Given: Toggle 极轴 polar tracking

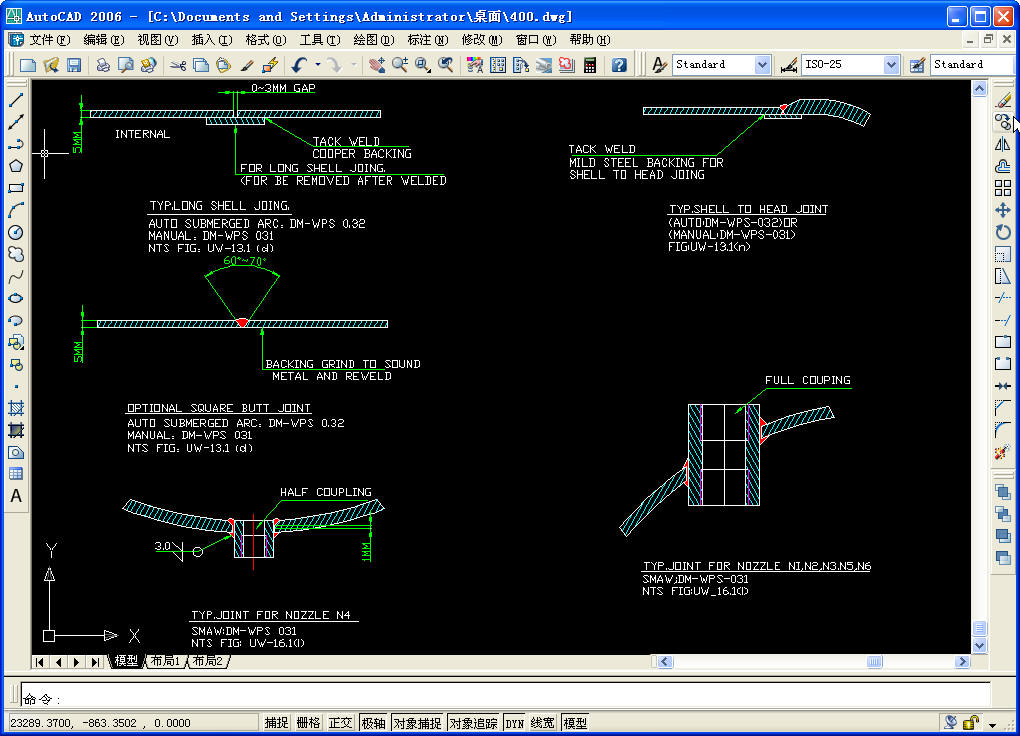Looking at the screenshot, I should pos(373,723).
